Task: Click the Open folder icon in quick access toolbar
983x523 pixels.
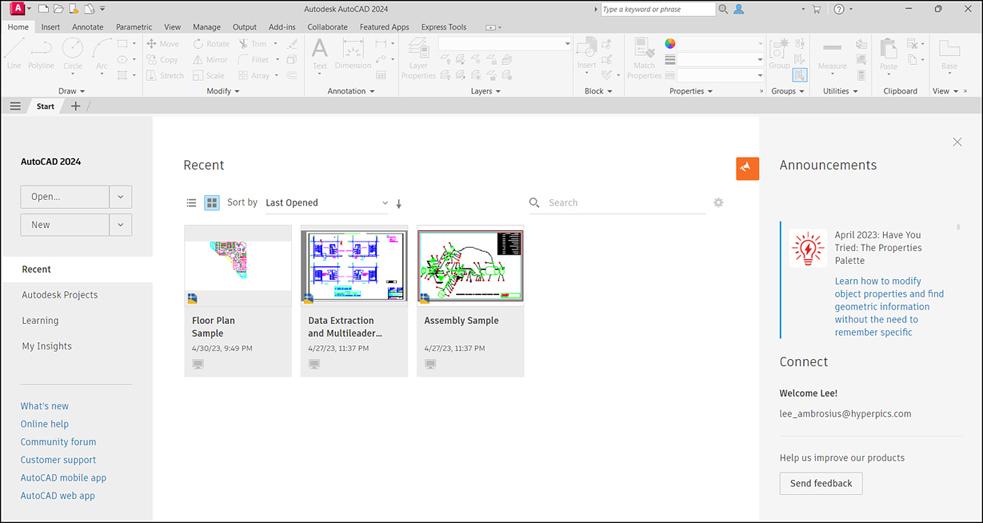Action: pos(58,9)
